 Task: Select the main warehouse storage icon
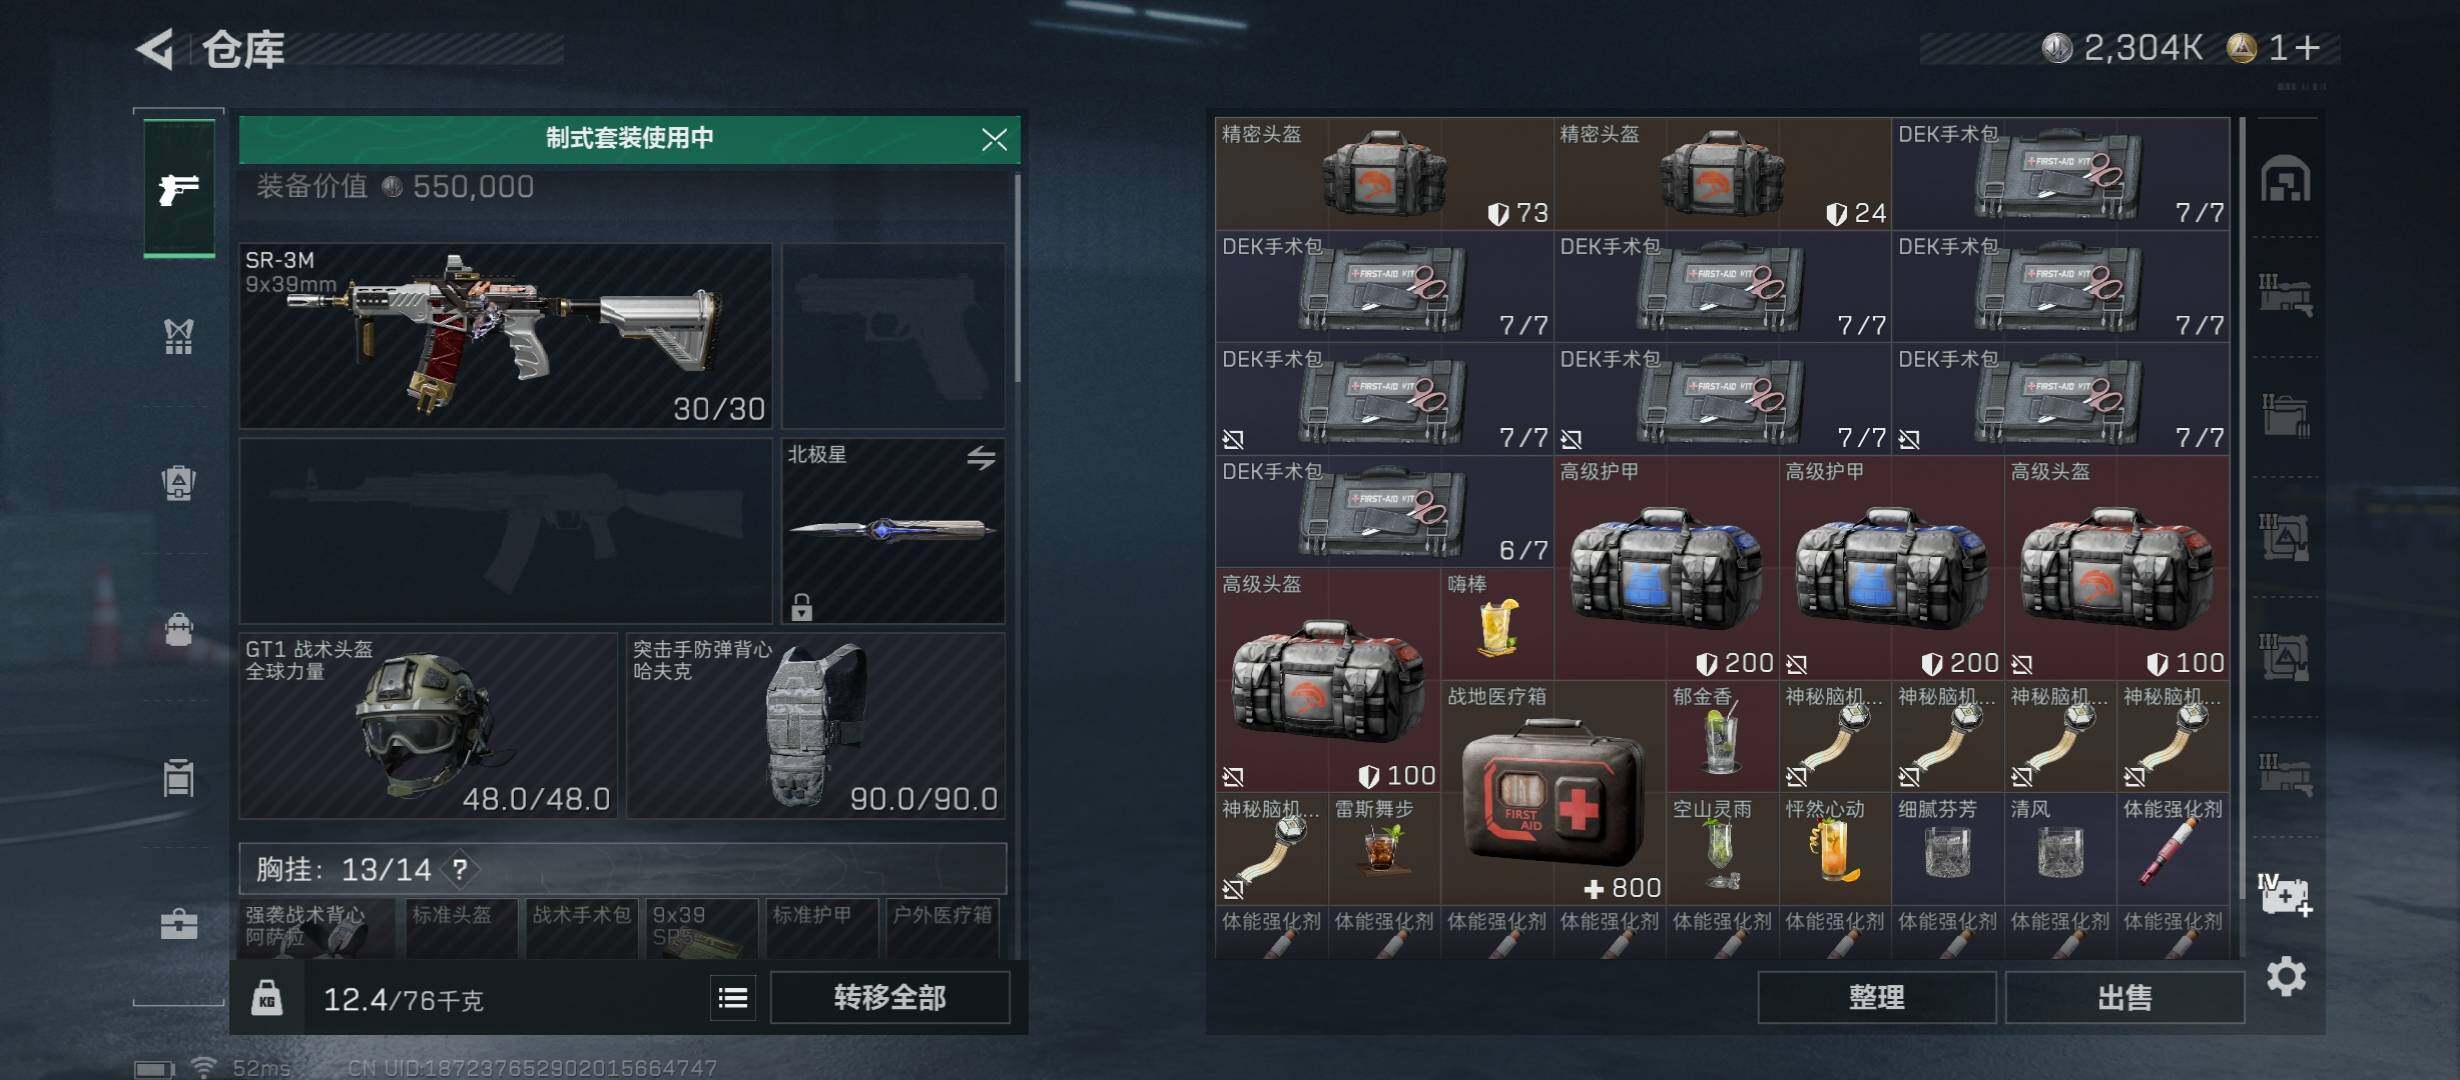2286,179
